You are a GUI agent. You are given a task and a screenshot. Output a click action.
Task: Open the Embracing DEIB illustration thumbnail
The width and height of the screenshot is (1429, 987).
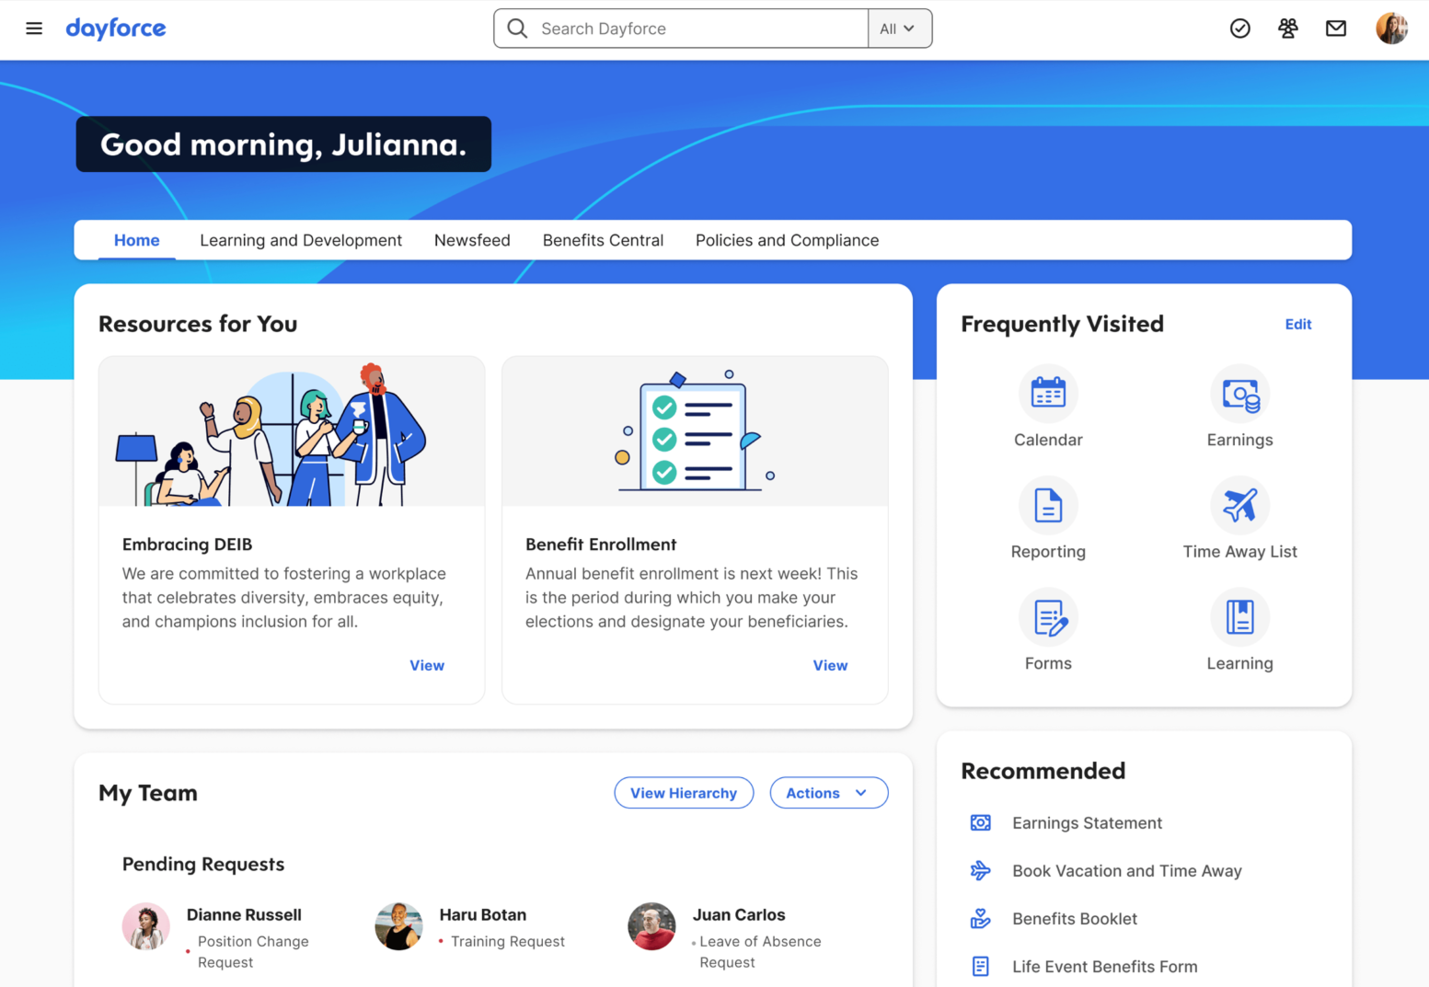tap(291, 432)
